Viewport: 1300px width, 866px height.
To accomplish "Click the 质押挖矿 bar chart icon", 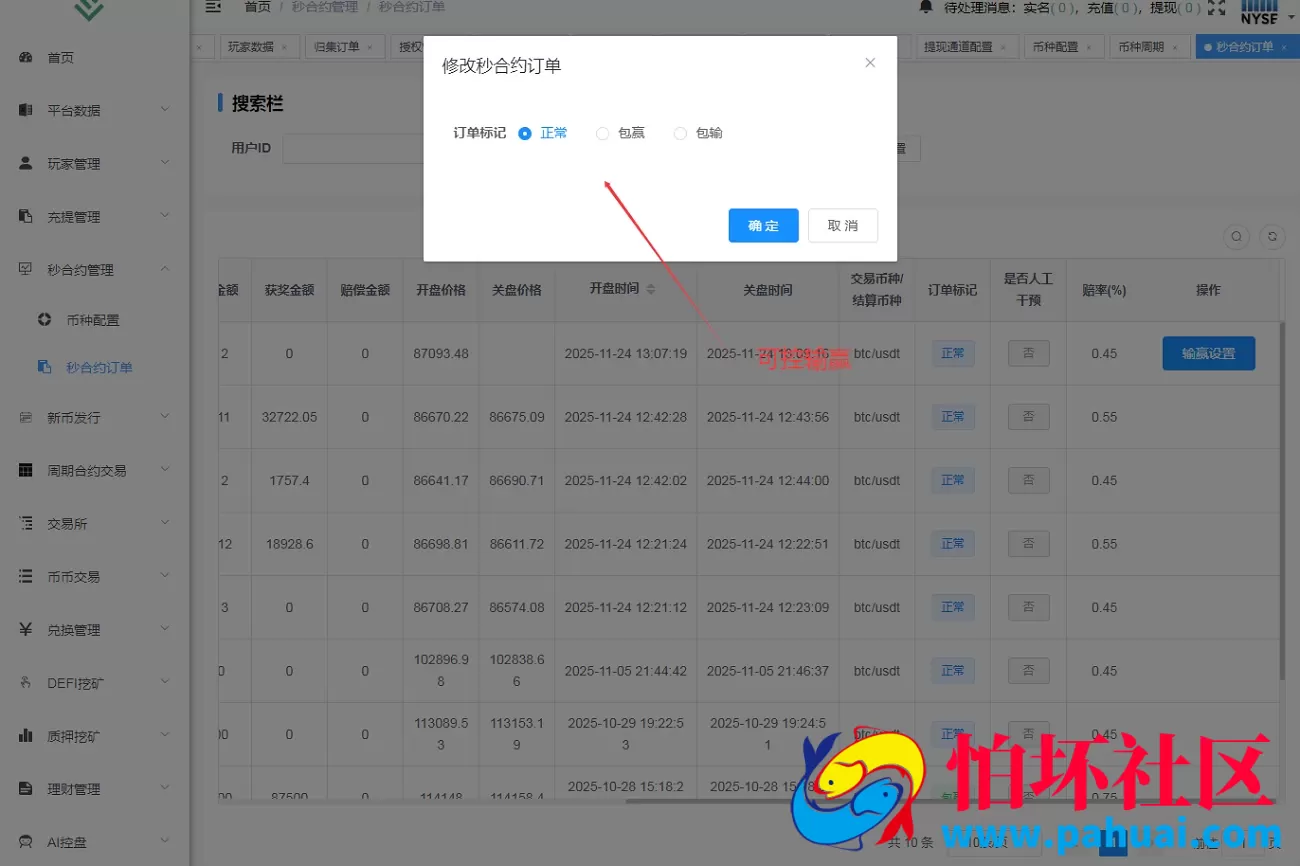I will pyautogui.click(x=26, y=736).
